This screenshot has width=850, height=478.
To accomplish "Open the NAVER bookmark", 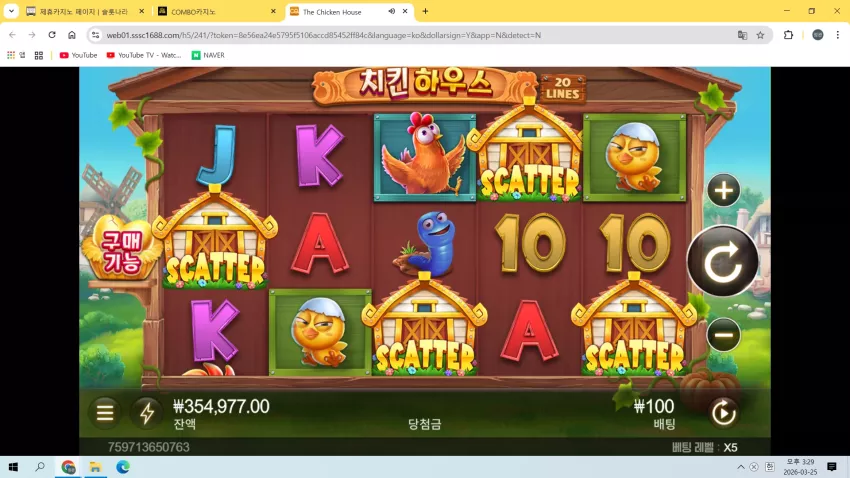I will (208, 55).
